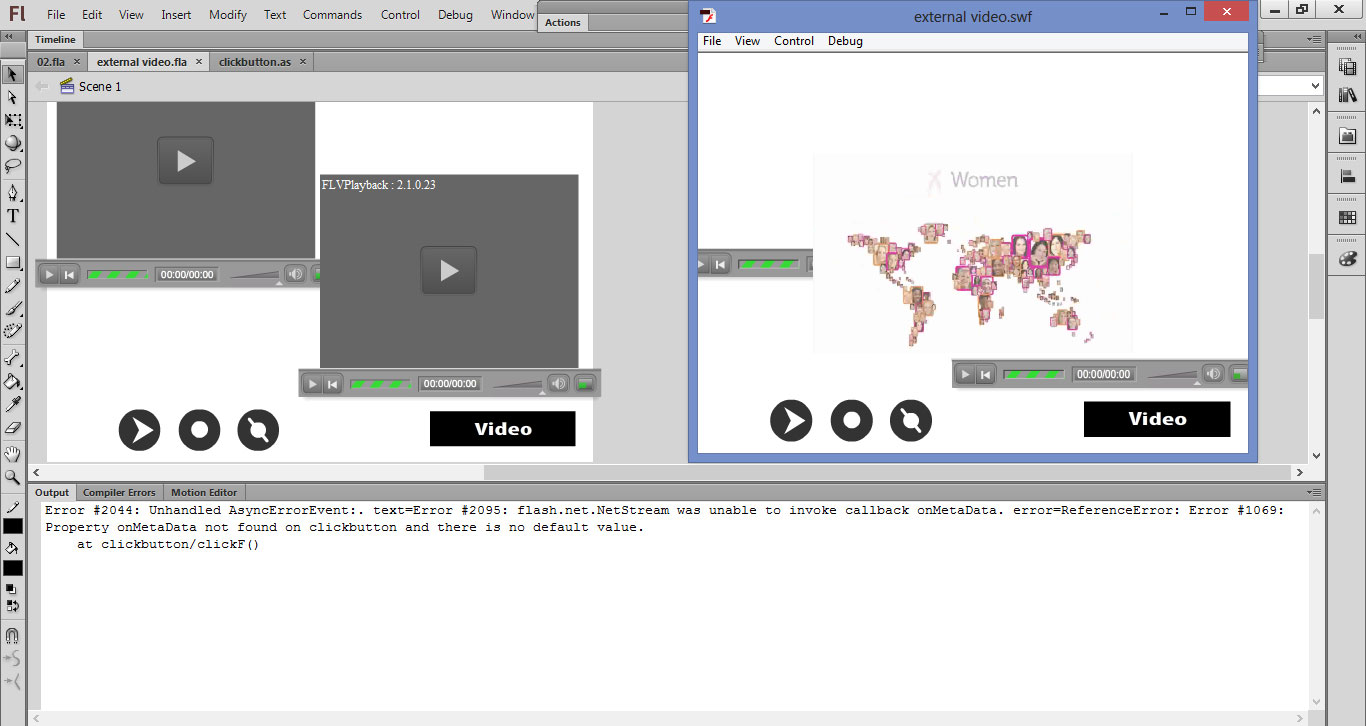The height and width of the screenshot is (726, 1366).
Task: Select the Text tool
Action: 13,215
